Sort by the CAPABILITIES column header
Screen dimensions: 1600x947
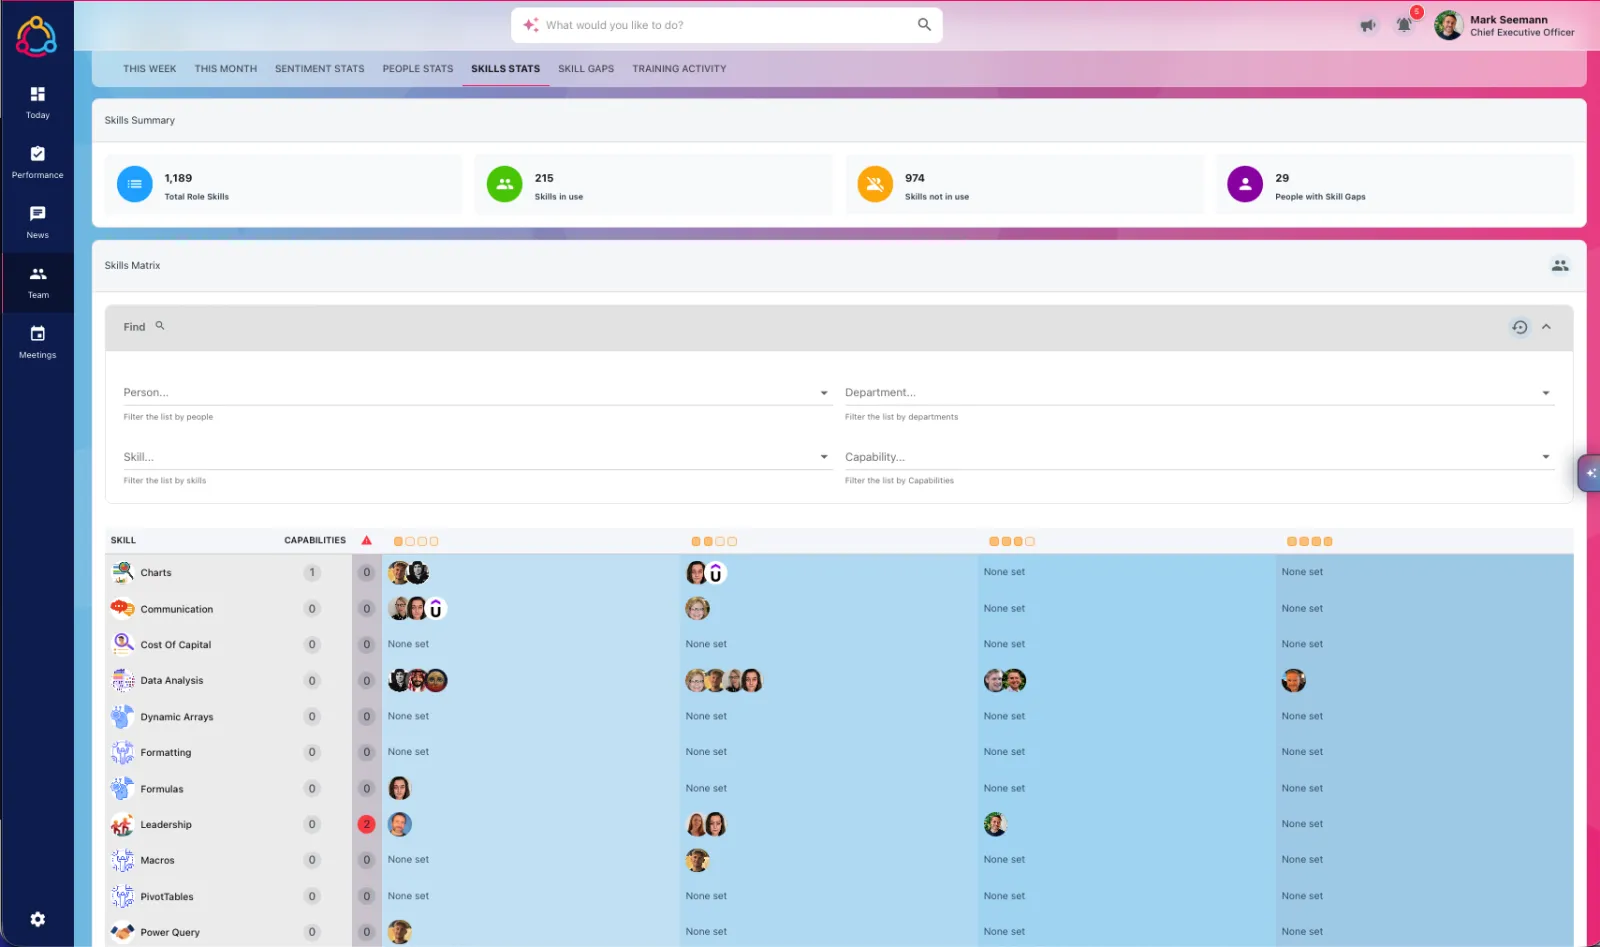point(315,540)
